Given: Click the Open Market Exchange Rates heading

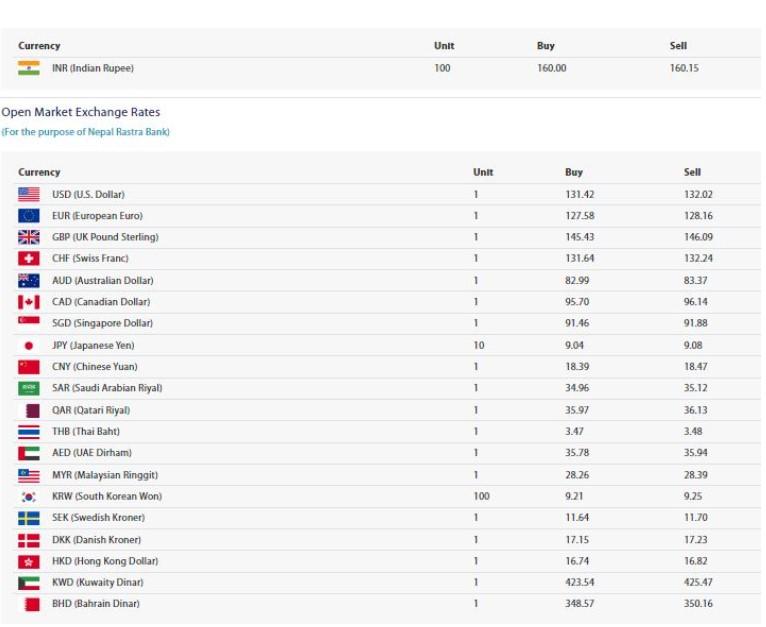Looking at the screenshot, I should [81, 112].
